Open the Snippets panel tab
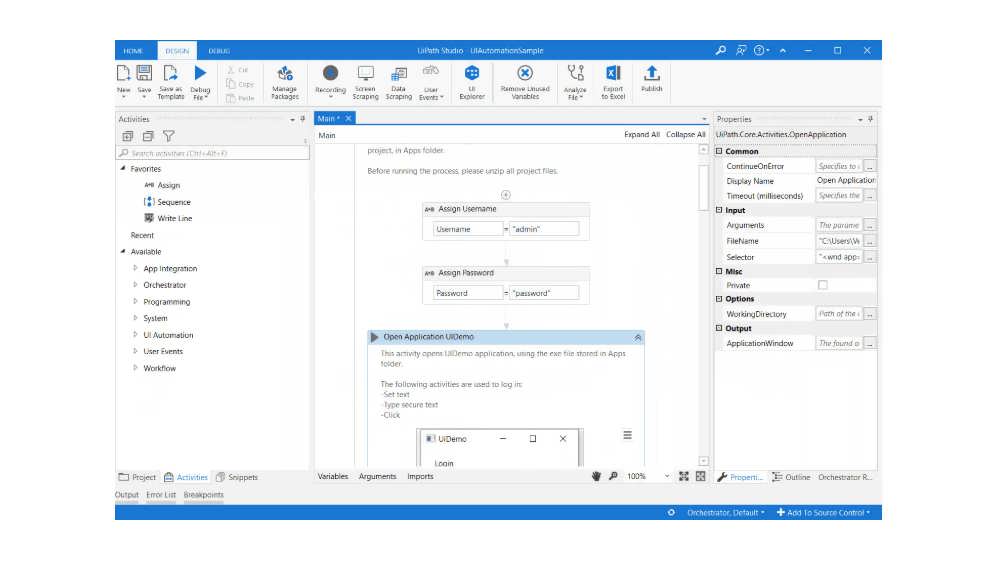This screenshot has height=563, width=1000. pyautogui.click(x=237, y=477)
